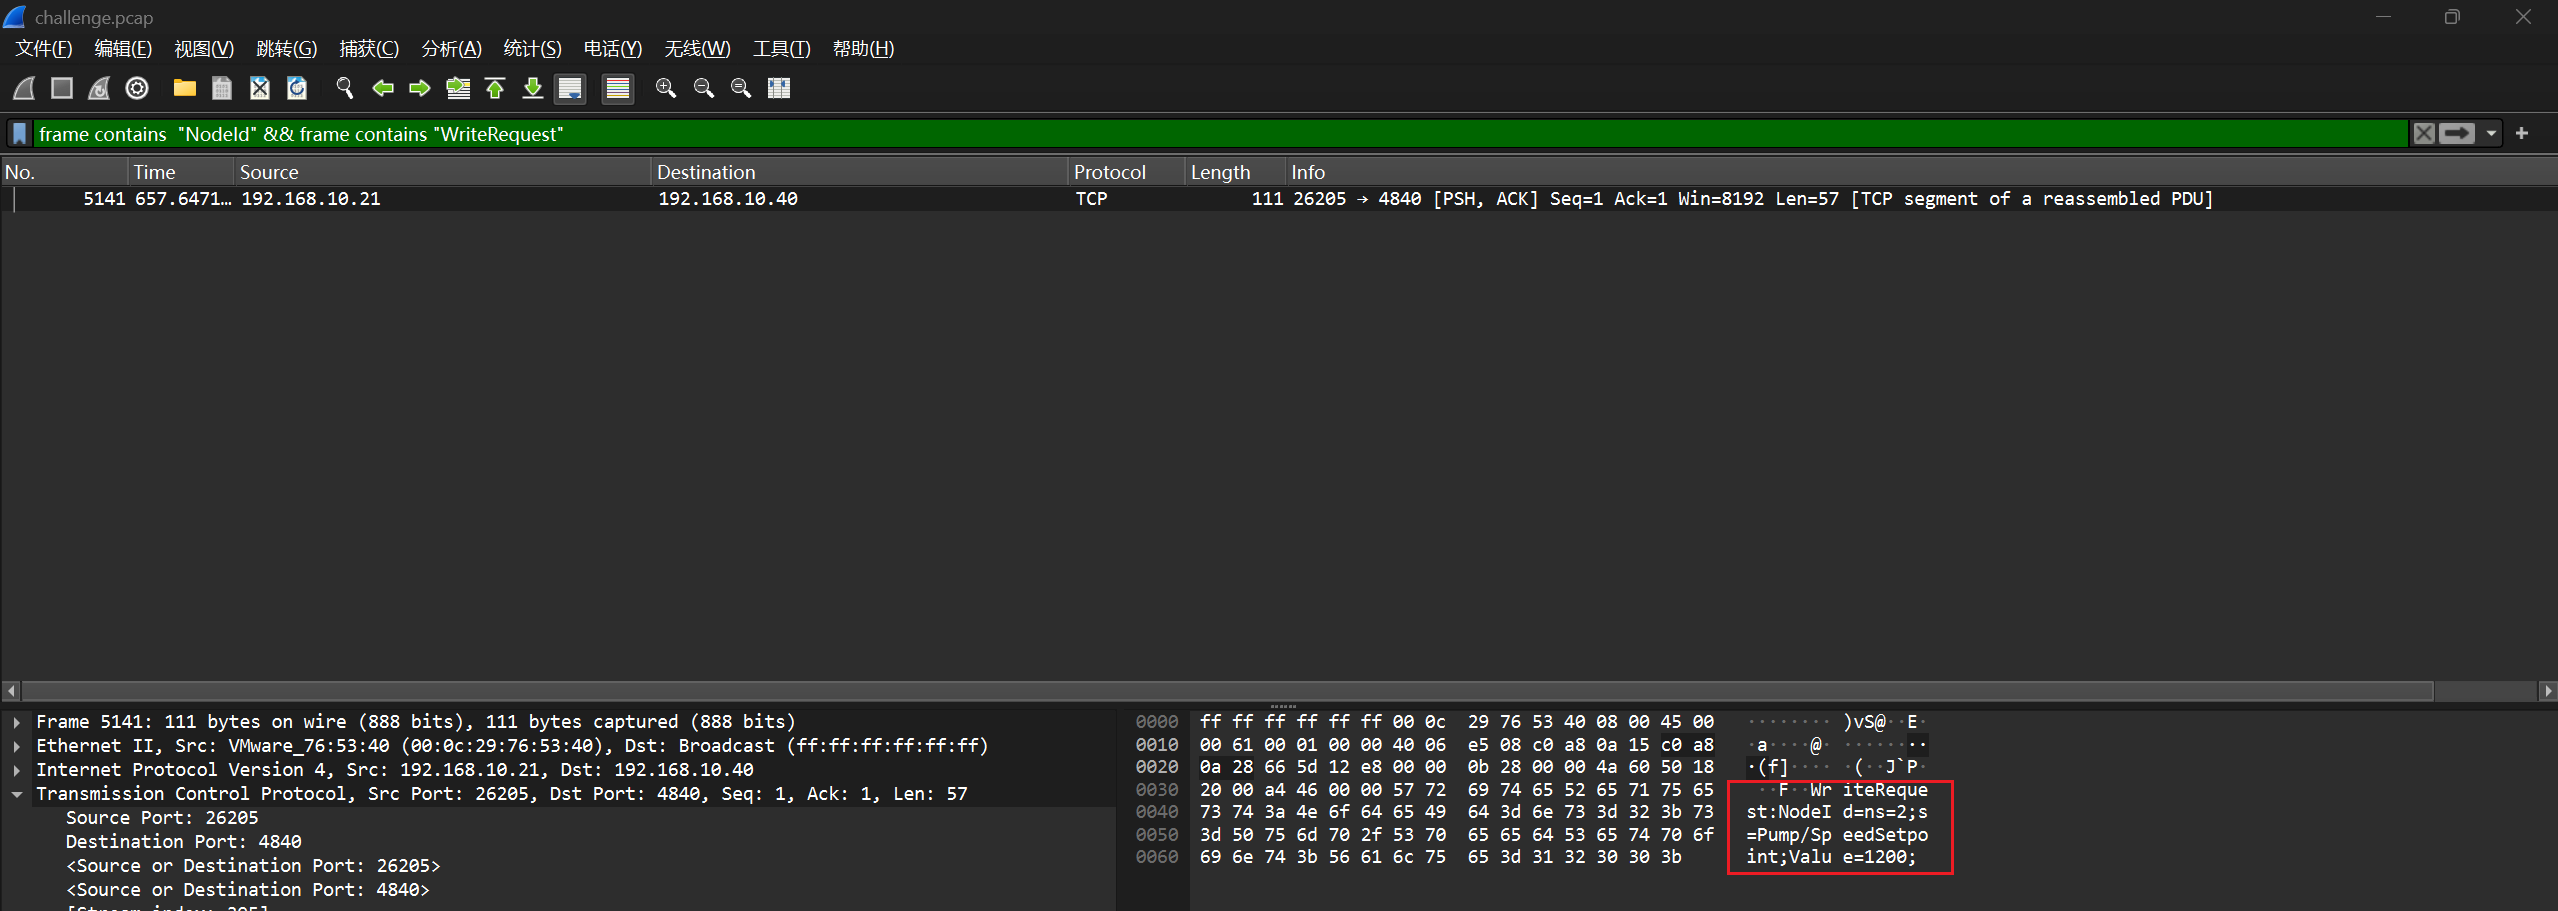Open a capture file via folder icon
Screen dimensions: 2558x911
184,88
